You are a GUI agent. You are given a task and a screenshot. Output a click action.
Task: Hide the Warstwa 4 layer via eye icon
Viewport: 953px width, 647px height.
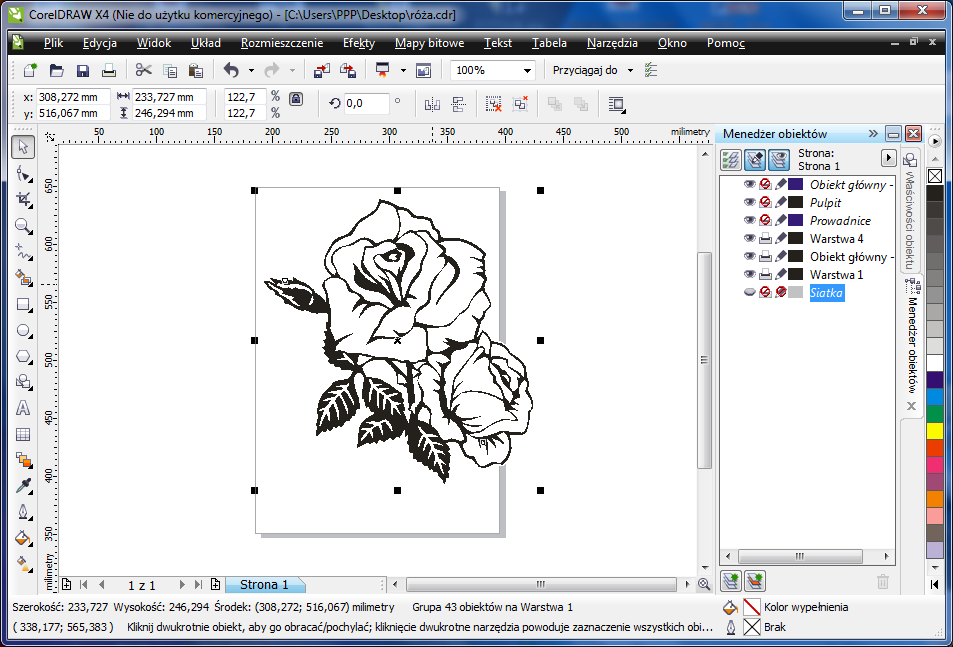click(749, 238)
